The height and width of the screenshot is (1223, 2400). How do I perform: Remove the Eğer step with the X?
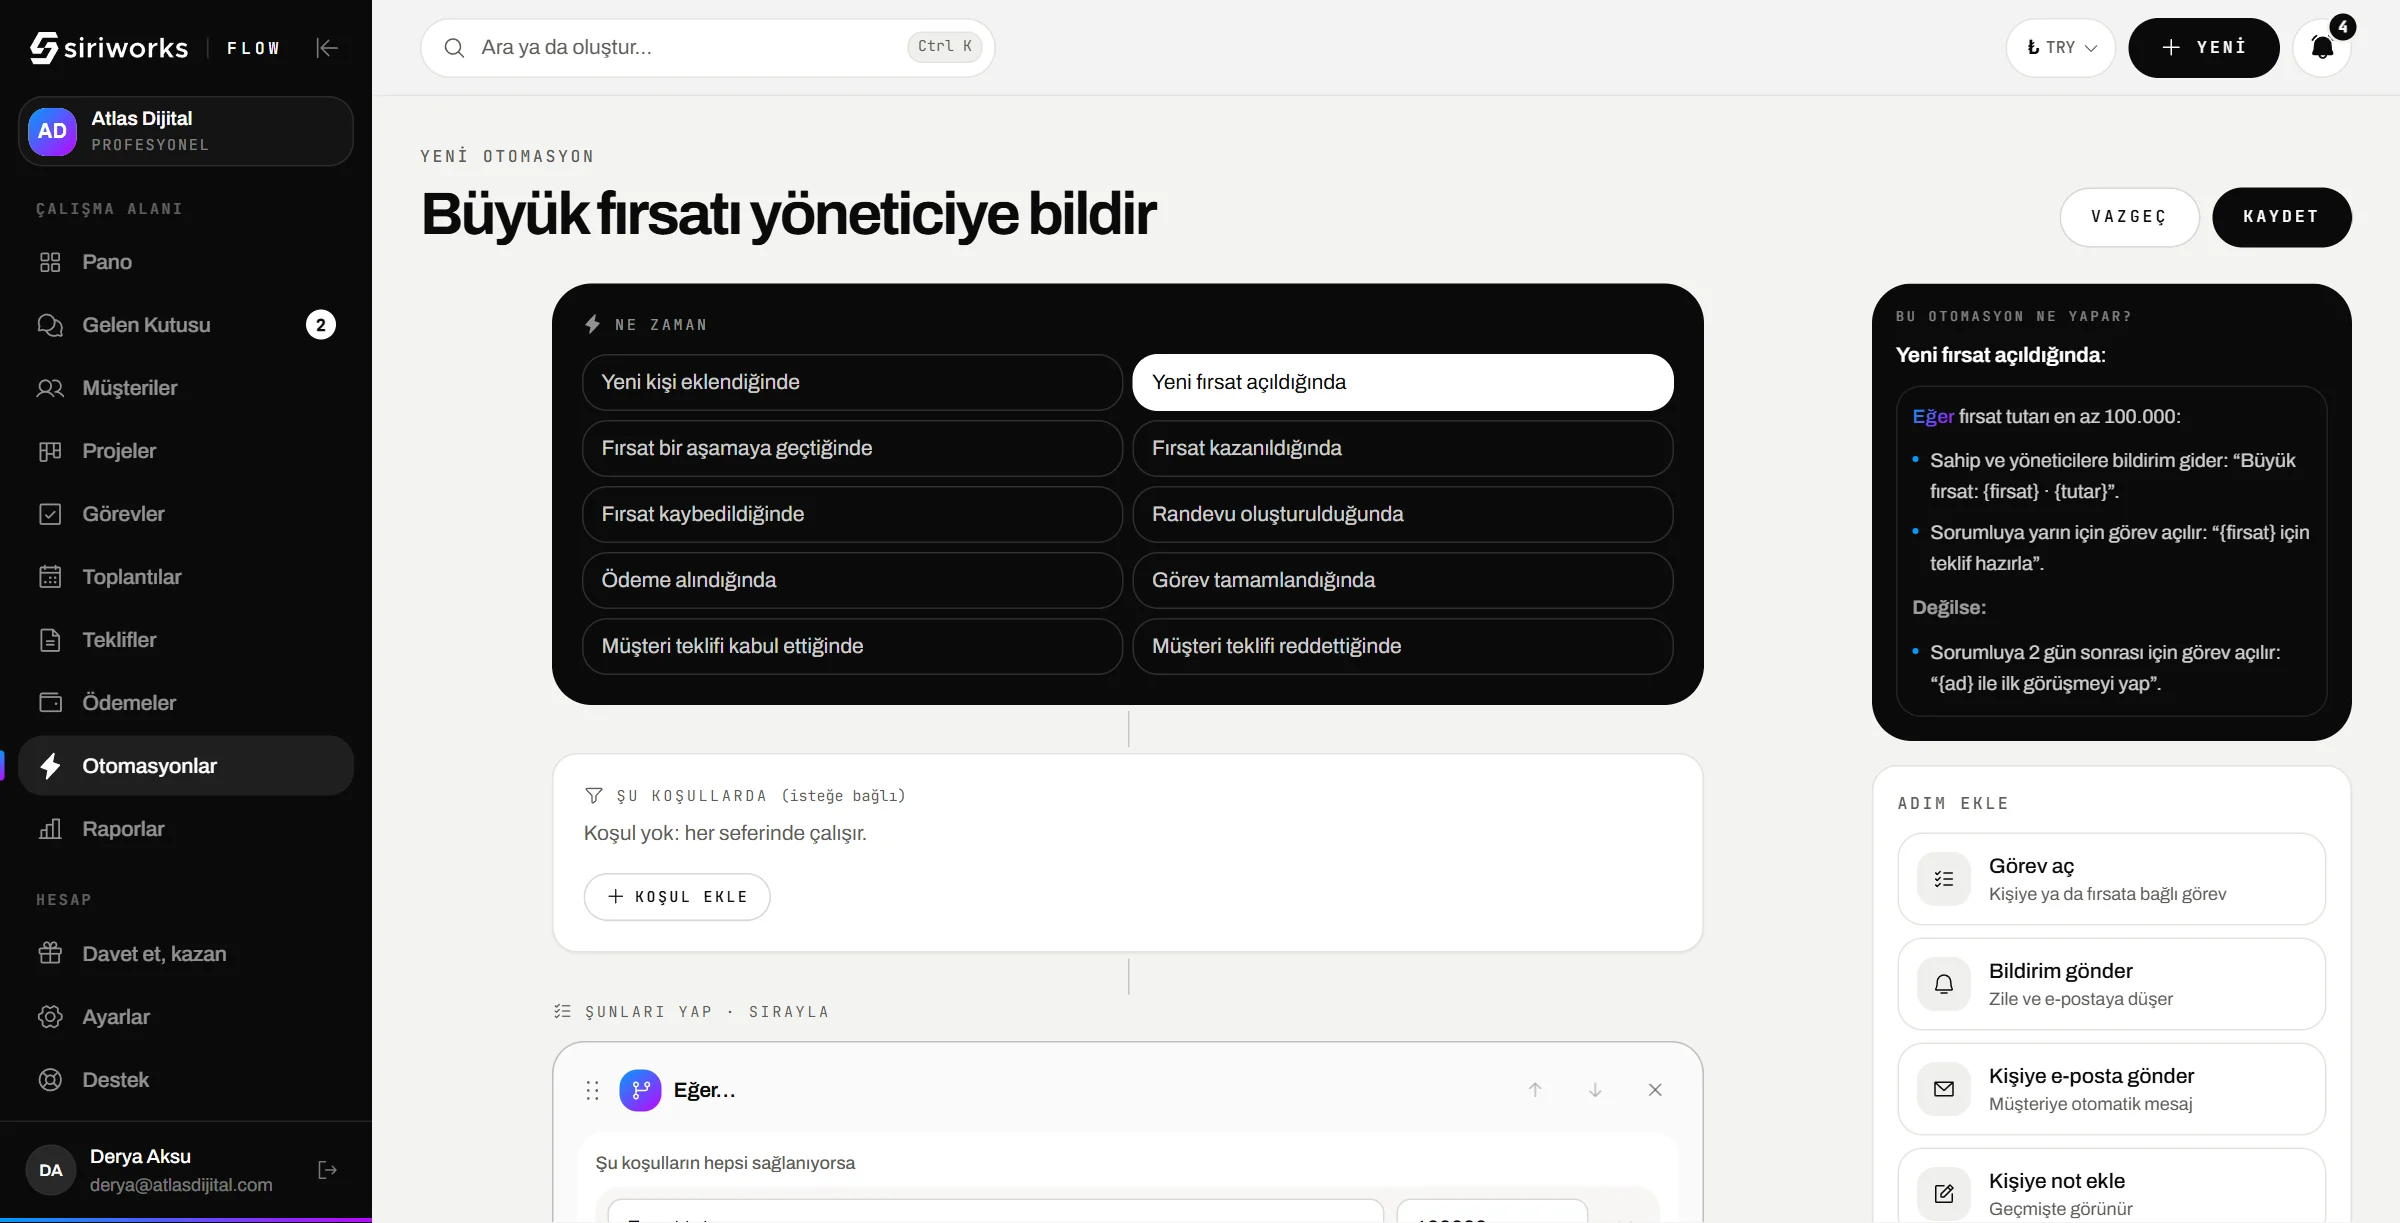tap(1655, 1090)
